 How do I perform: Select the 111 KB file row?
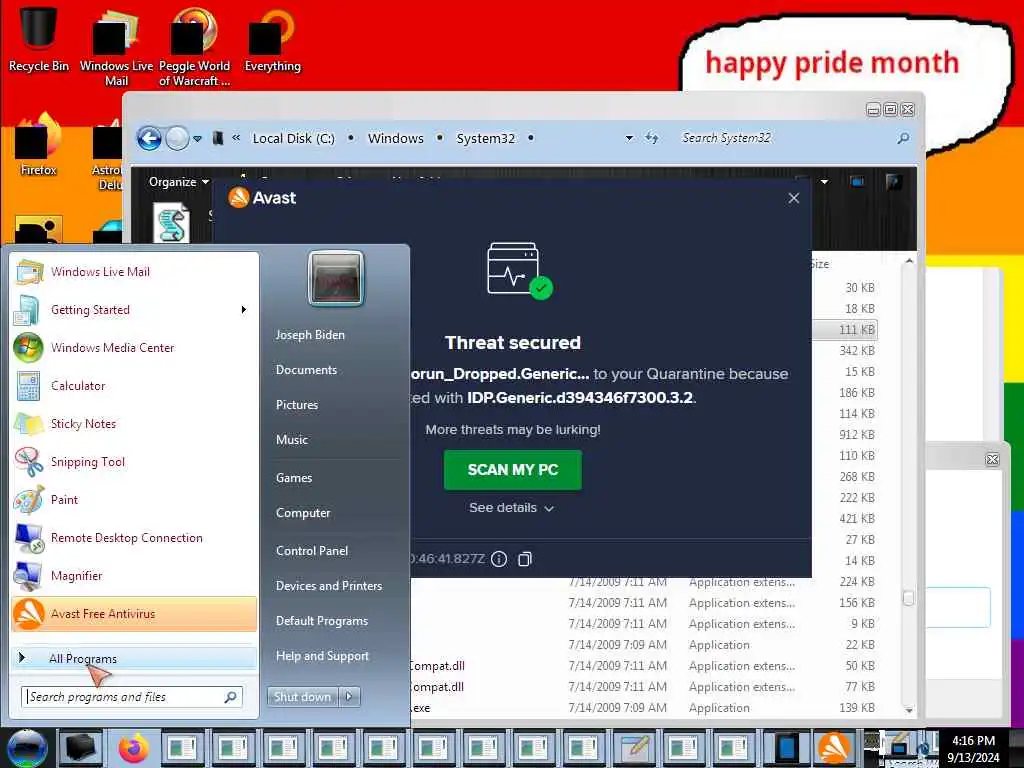[844, 330]
